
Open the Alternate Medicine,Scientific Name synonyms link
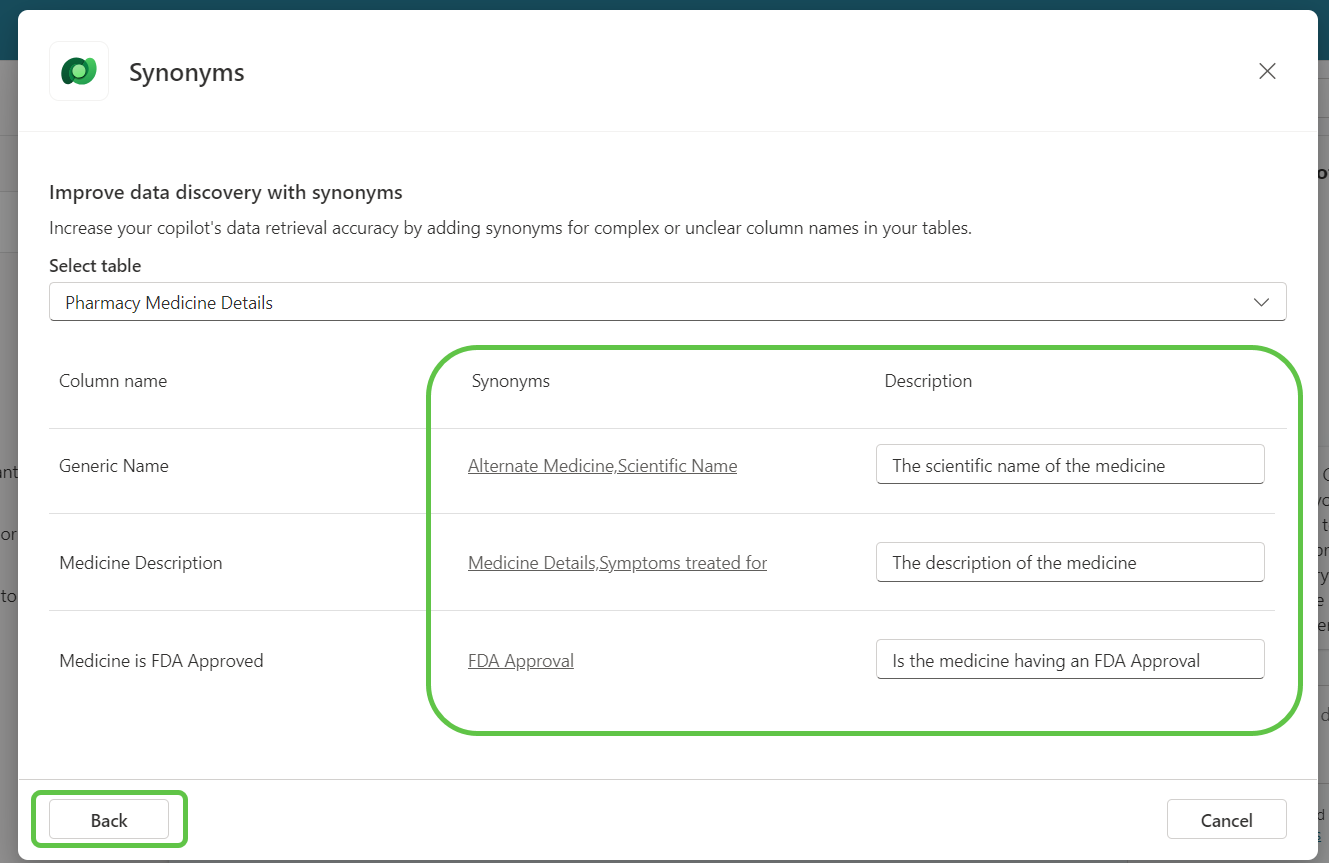point(602,465)
